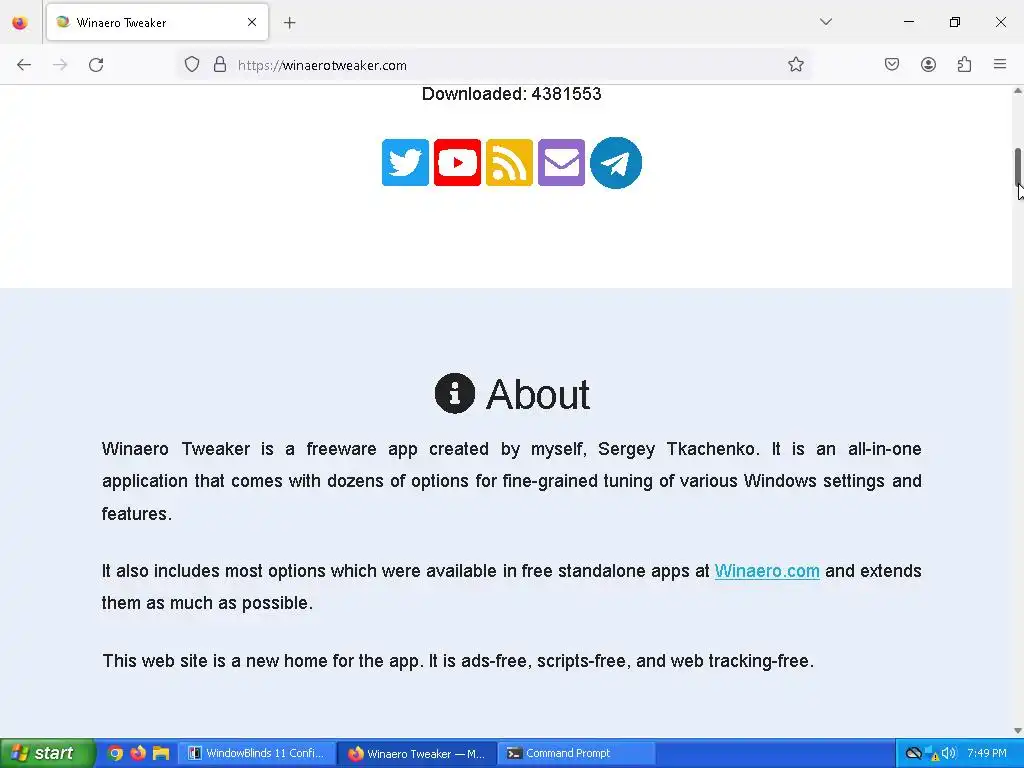1024x768 pixels.
Task: Click the scrollbar up arrow
Action: point(1017,91)
